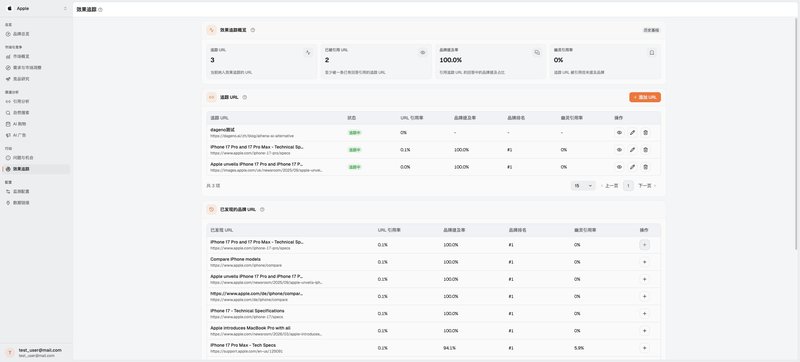Click the Apple logo in the sidebar header
Image resolution: width=800 pixels, height=362 pixels.
(10, 9)
